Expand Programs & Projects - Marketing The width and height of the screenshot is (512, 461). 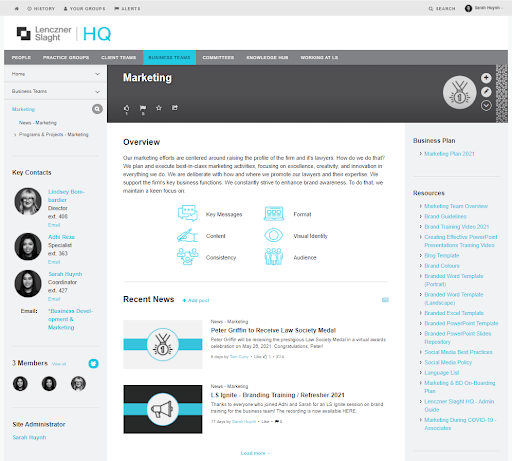point(15,135)
